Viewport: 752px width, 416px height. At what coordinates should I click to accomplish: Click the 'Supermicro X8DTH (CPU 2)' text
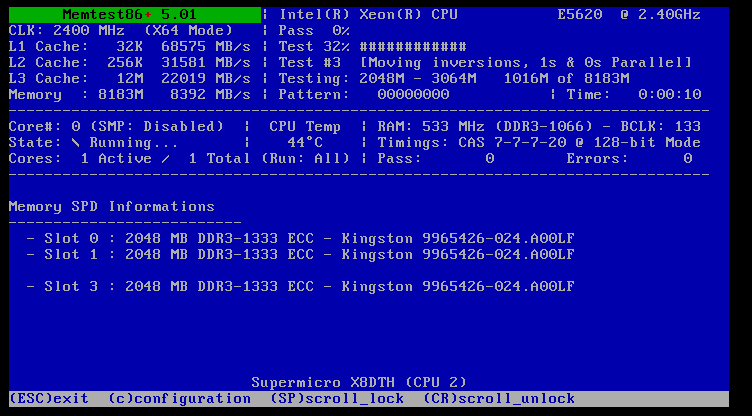[x=359, y=382]
